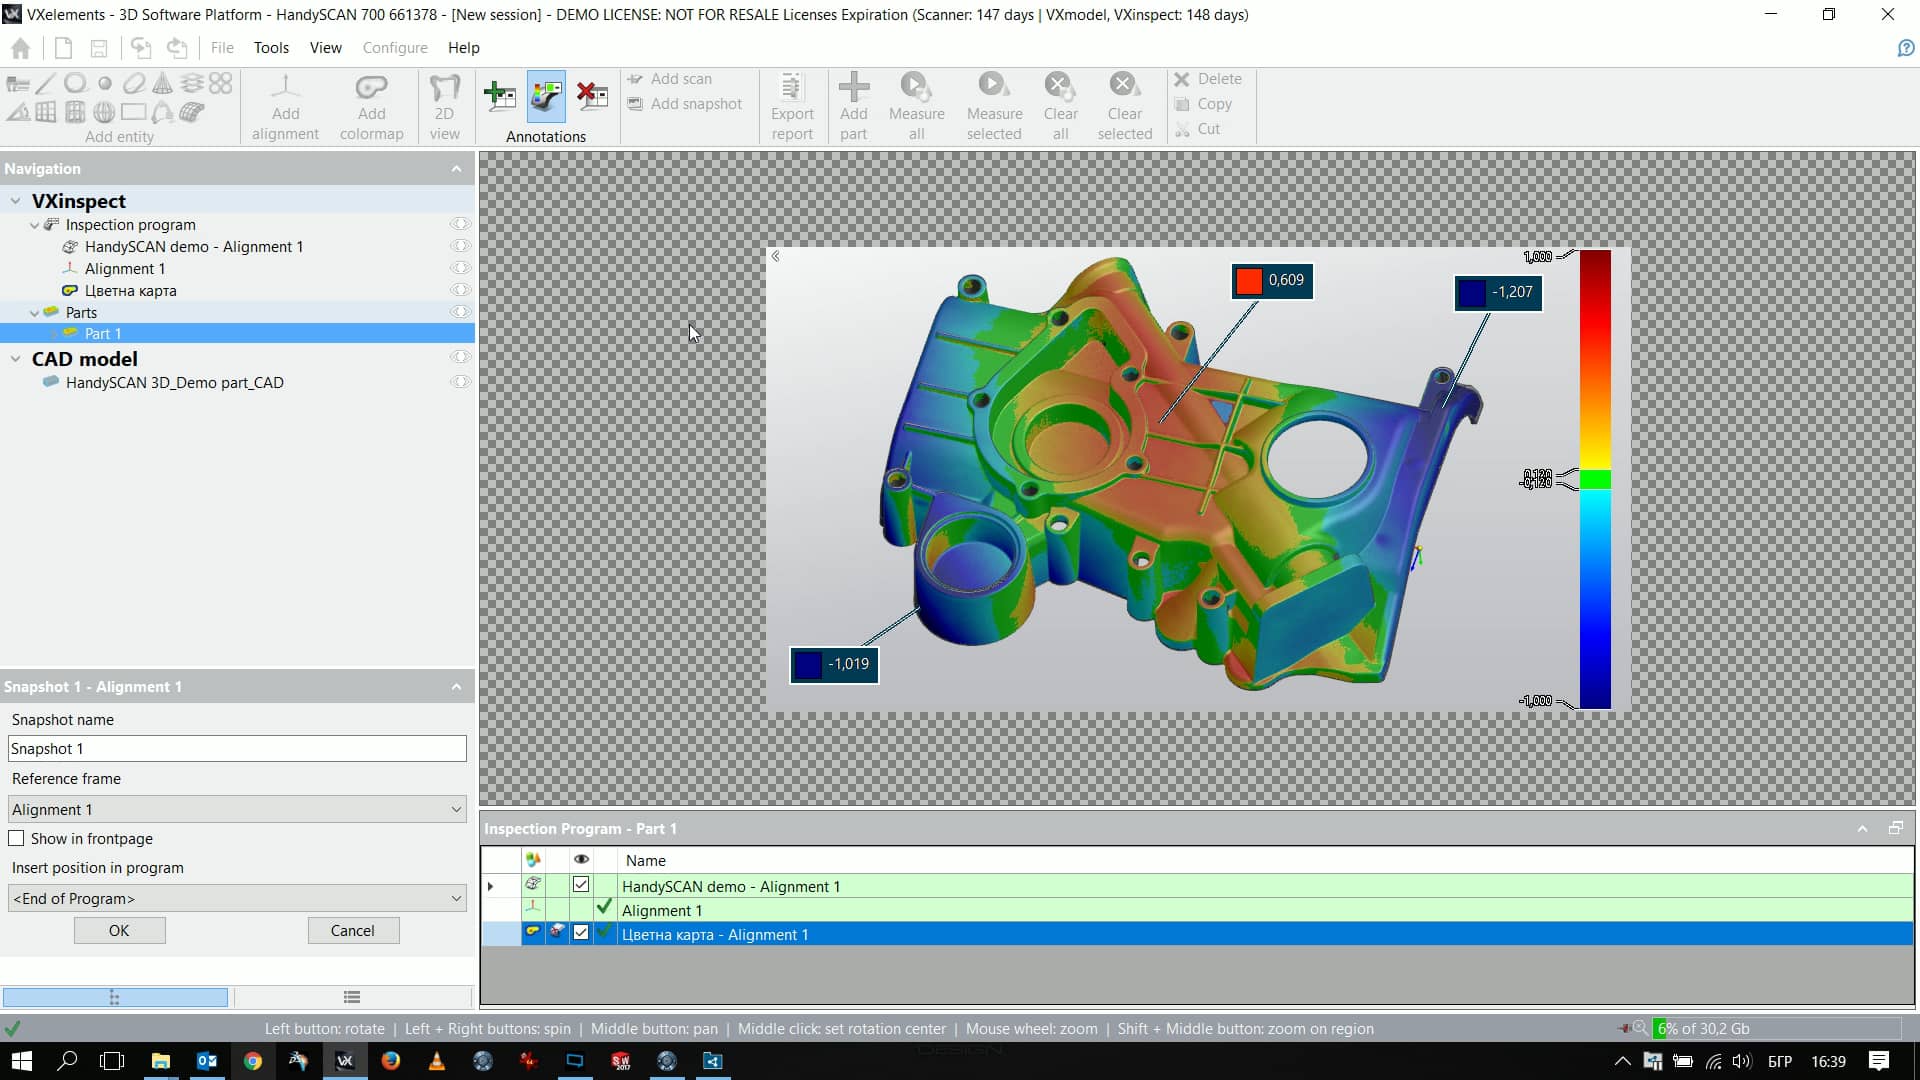Click the Create annotation green plus icon

click(x=499, y=96)
